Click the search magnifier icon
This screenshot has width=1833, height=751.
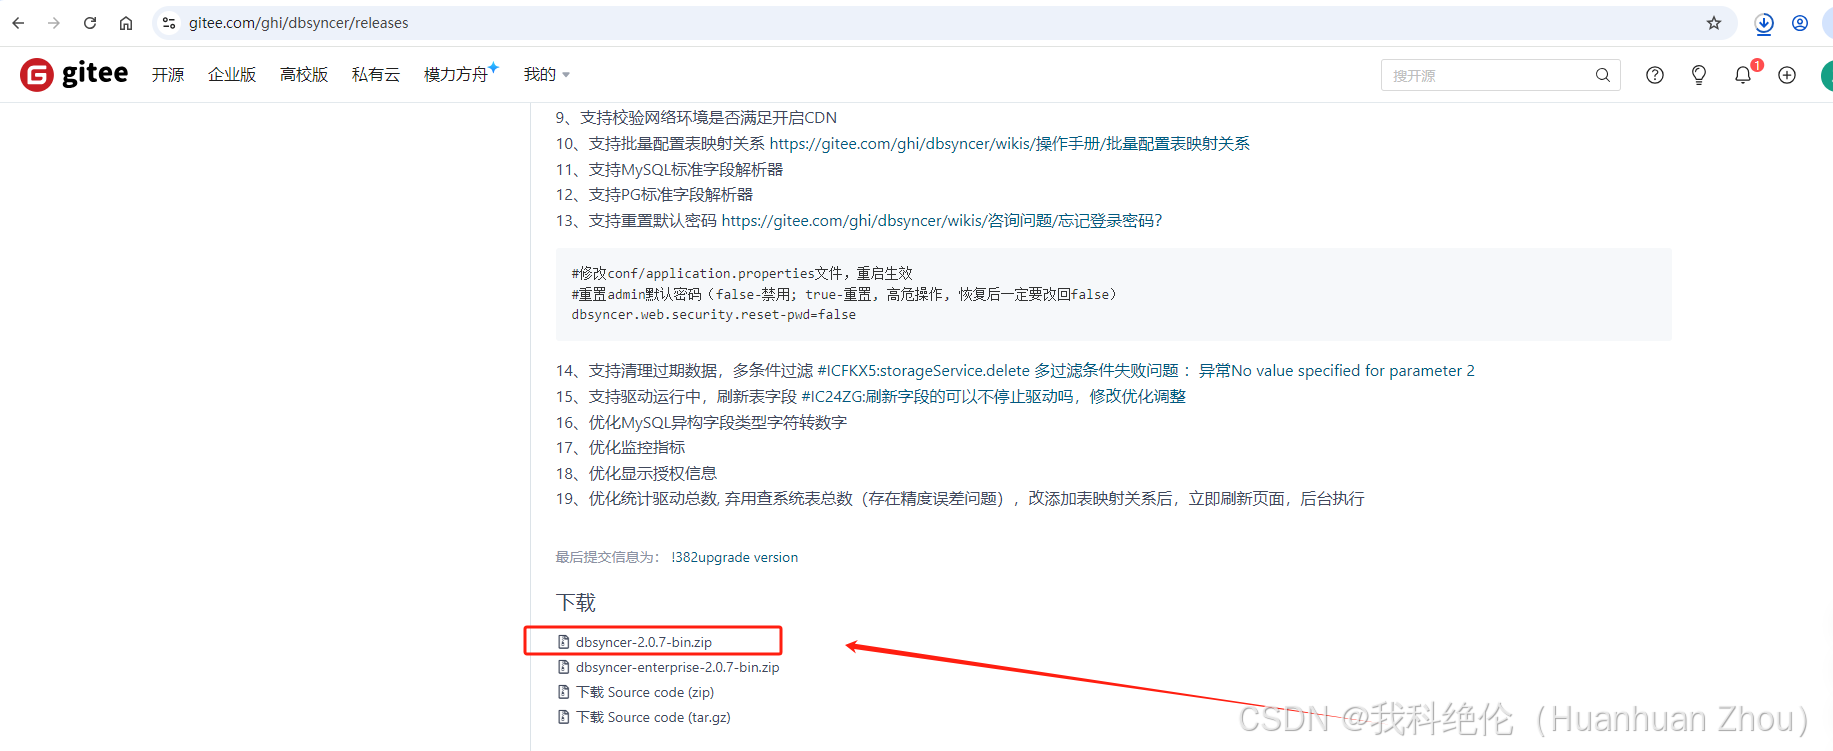pos(1602,75)
